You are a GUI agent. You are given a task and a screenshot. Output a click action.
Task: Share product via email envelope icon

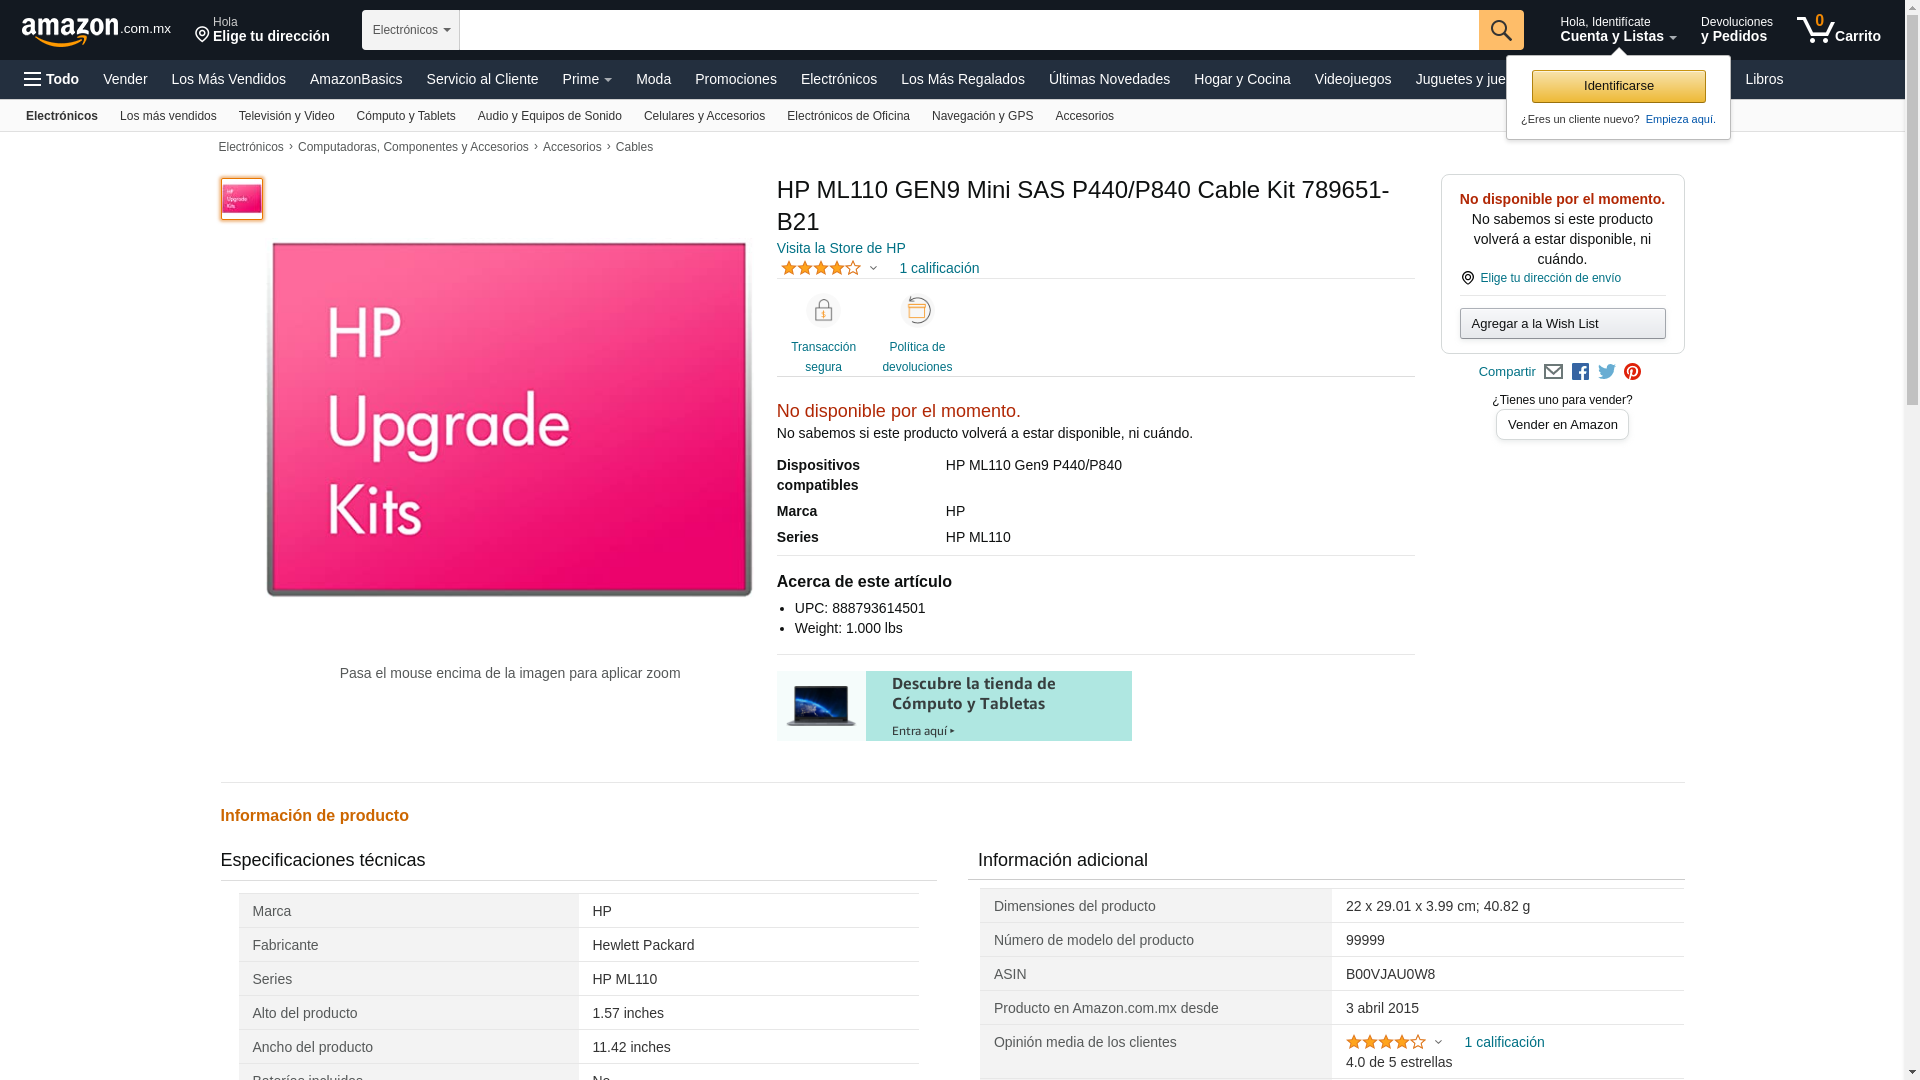1553,372
